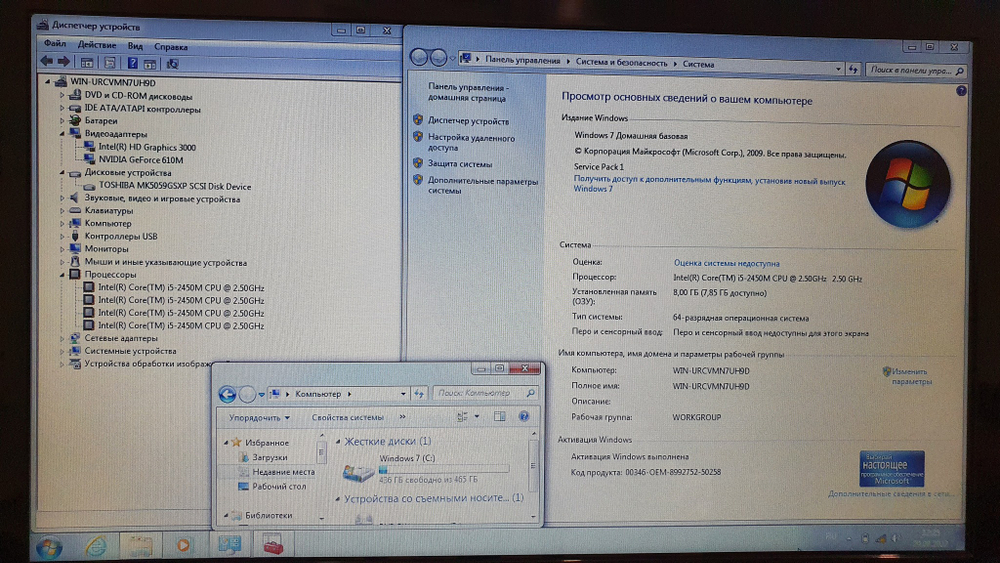Viewport: 1000px width, 563px height.
Task: Click the first i5-2450M processor entry
Action: (180, 288)
